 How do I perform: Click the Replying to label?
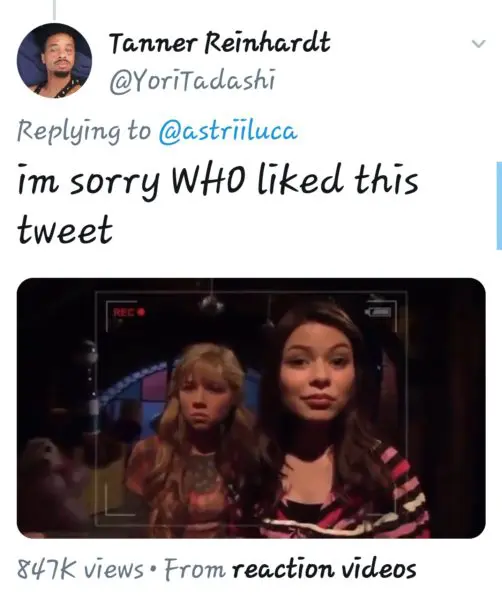click(84, 132)
